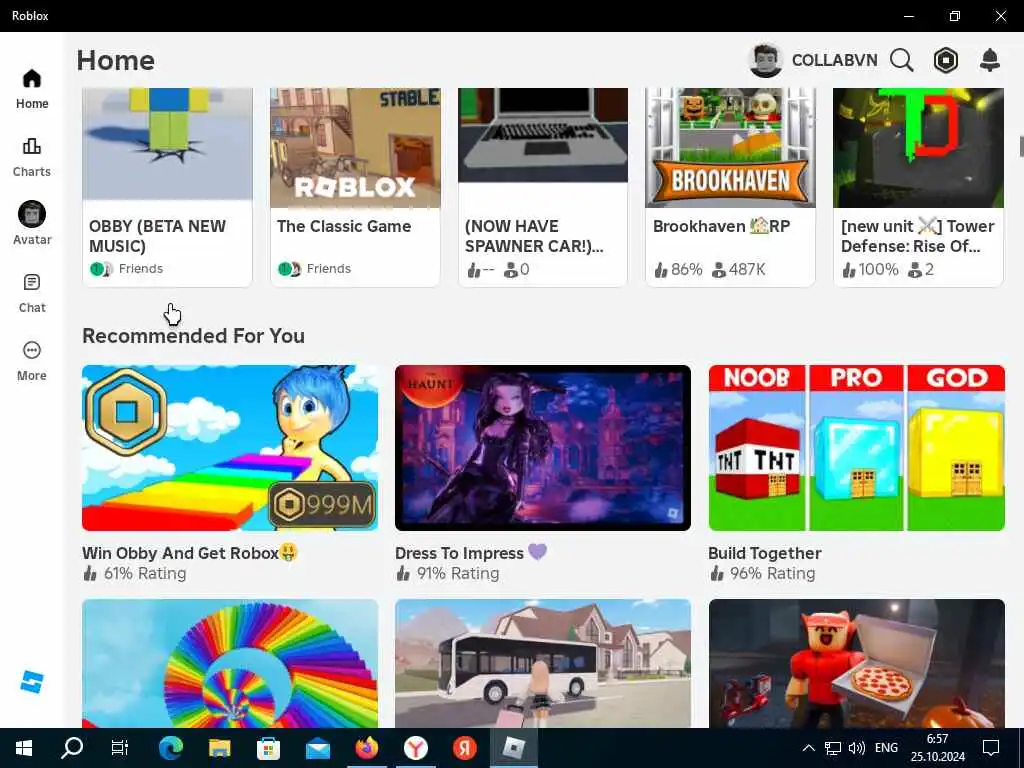1024x768 pixels.
Task: Open the Mail app from taskbar
Action: tap(317, 748)
